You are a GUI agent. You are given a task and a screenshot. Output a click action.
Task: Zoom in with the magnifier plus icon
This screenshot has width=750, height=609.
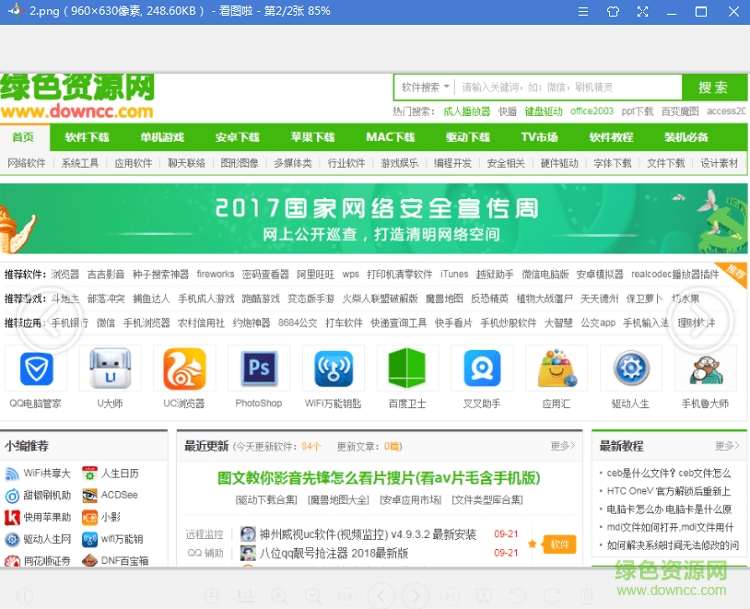pyautogui.click(x=279, y=596)
